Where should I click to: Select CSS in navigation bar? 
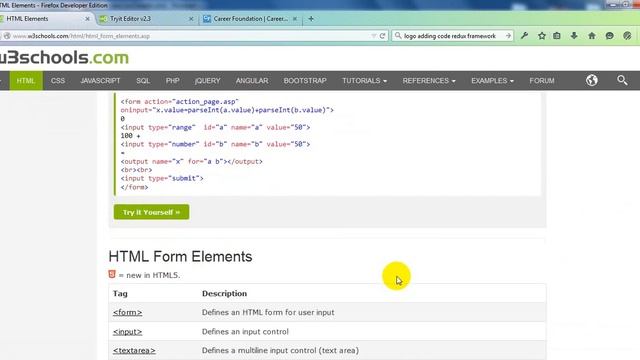click(x=58, y=81)
